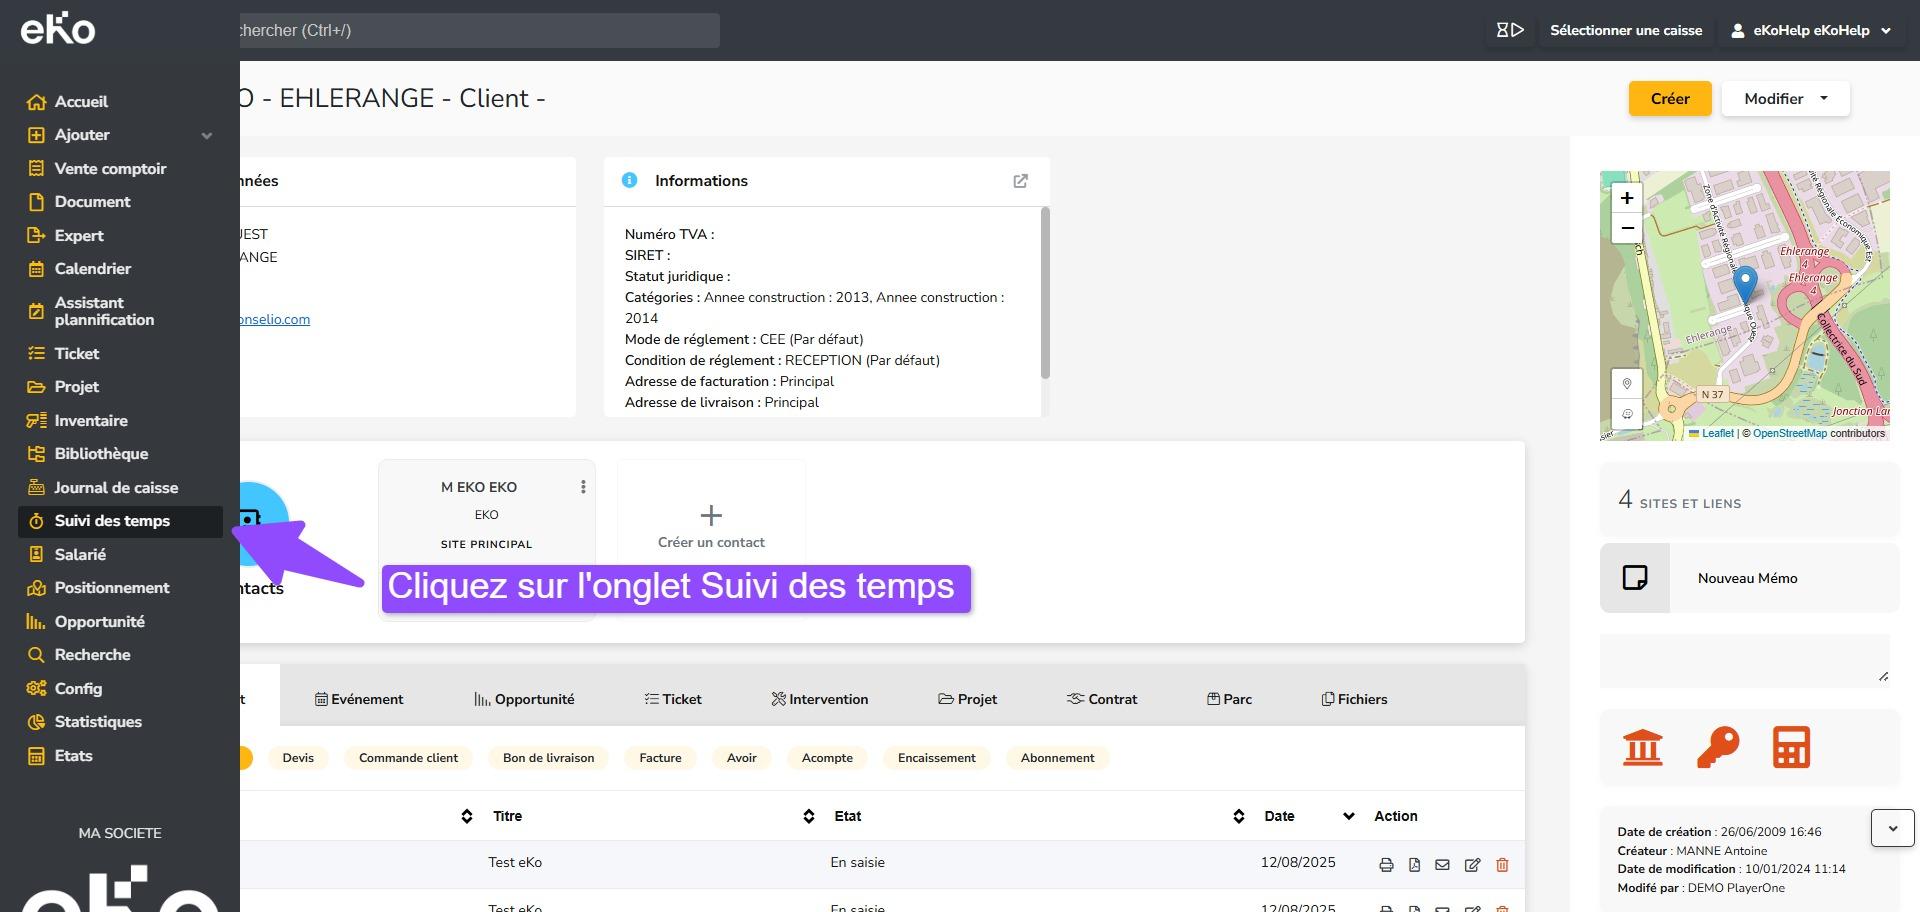Click the trash icon in first row
Screen dimensions: 1920x912
coord(1501,865)
